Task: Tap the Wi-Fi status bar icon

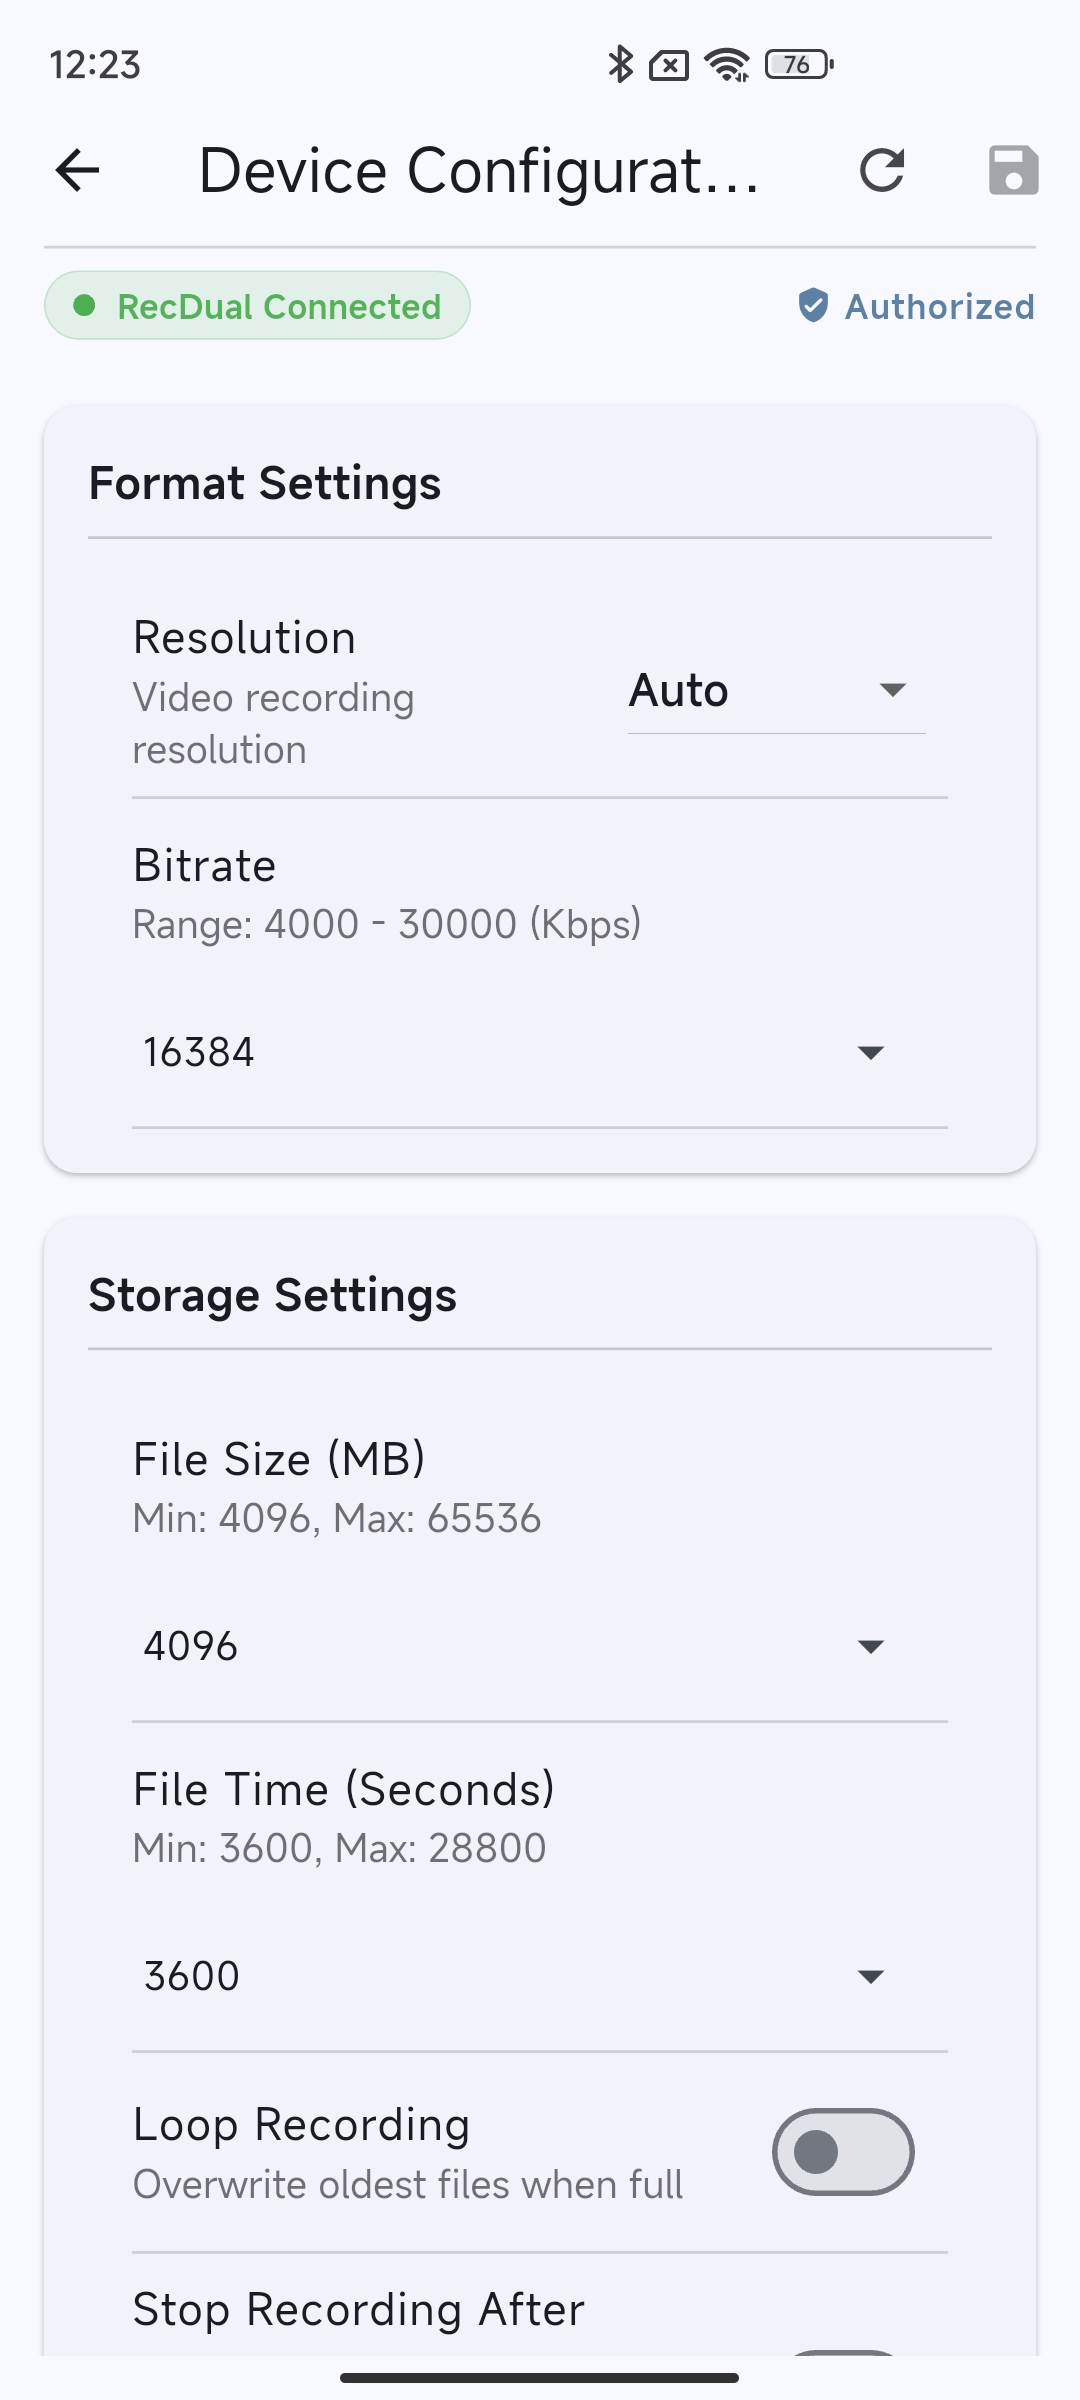Action: tap(727, 65)
